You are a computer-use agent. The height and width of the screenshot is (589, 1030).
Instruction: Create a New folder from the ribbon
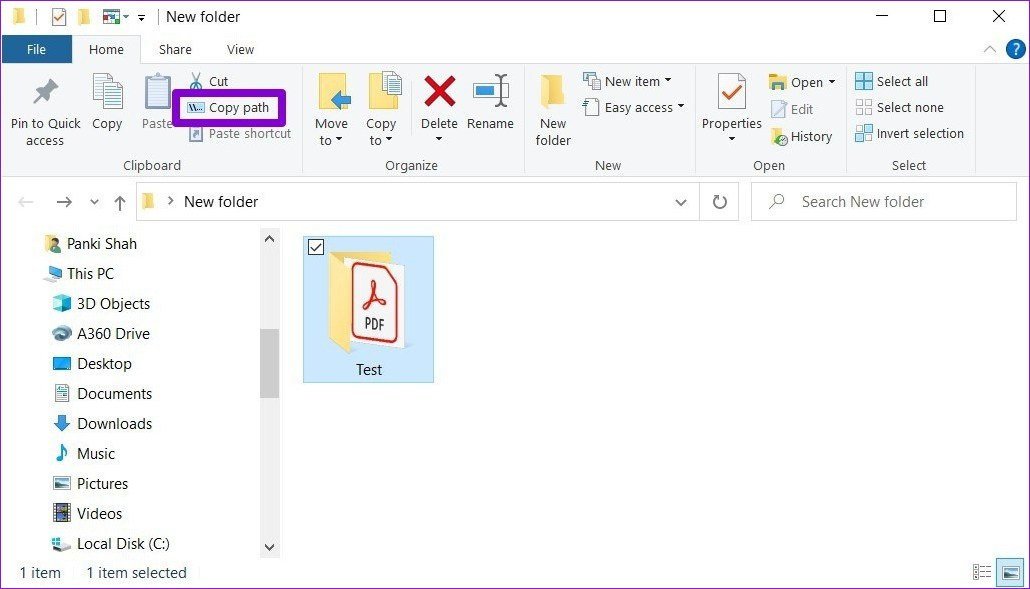(553, 110)
